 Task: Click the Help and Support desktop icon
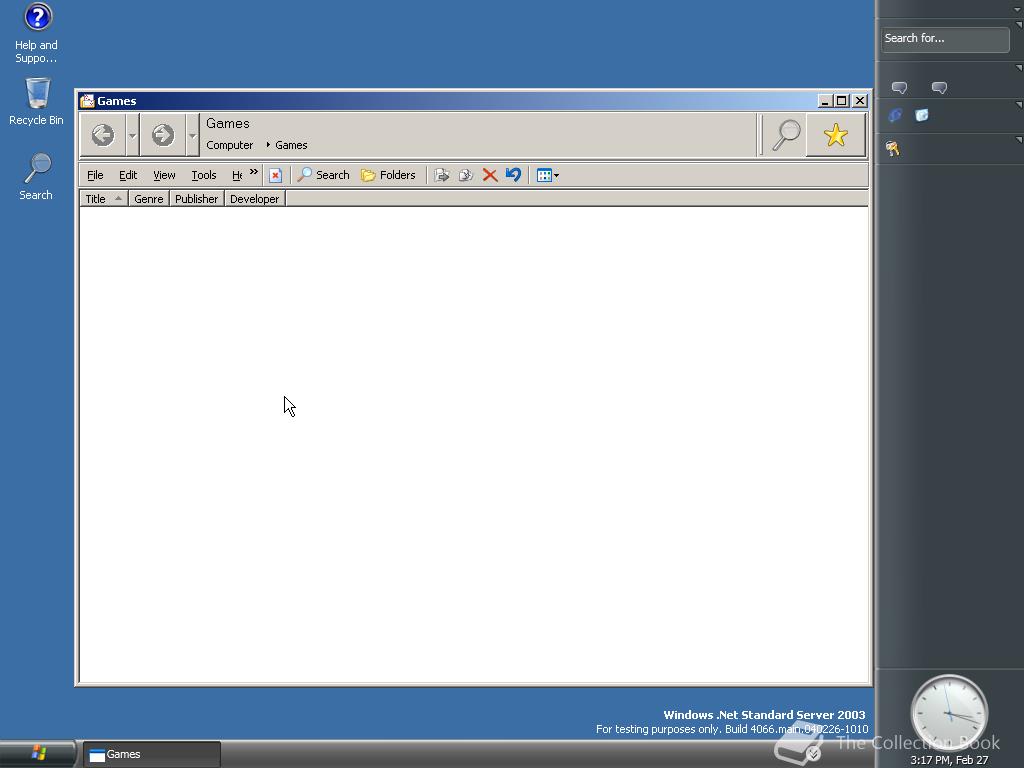(x=37, y=33)
